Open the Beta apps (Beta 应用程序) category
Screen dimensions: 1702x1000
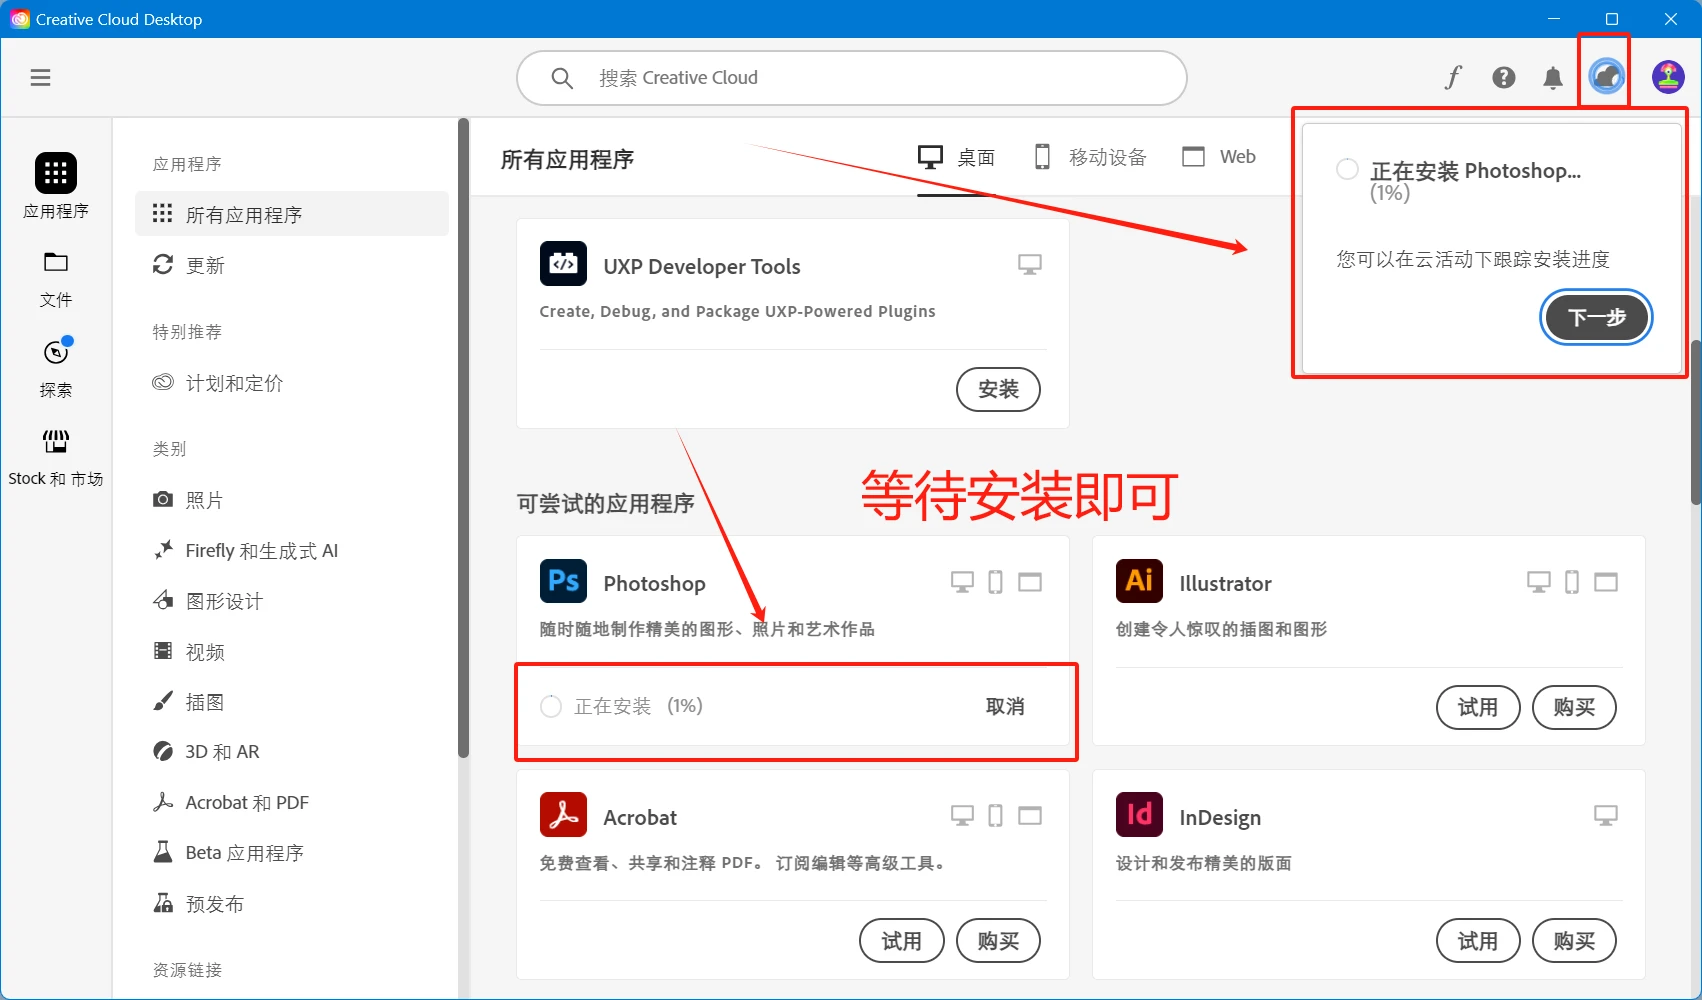pyautogui.click(x=292, y=853)
